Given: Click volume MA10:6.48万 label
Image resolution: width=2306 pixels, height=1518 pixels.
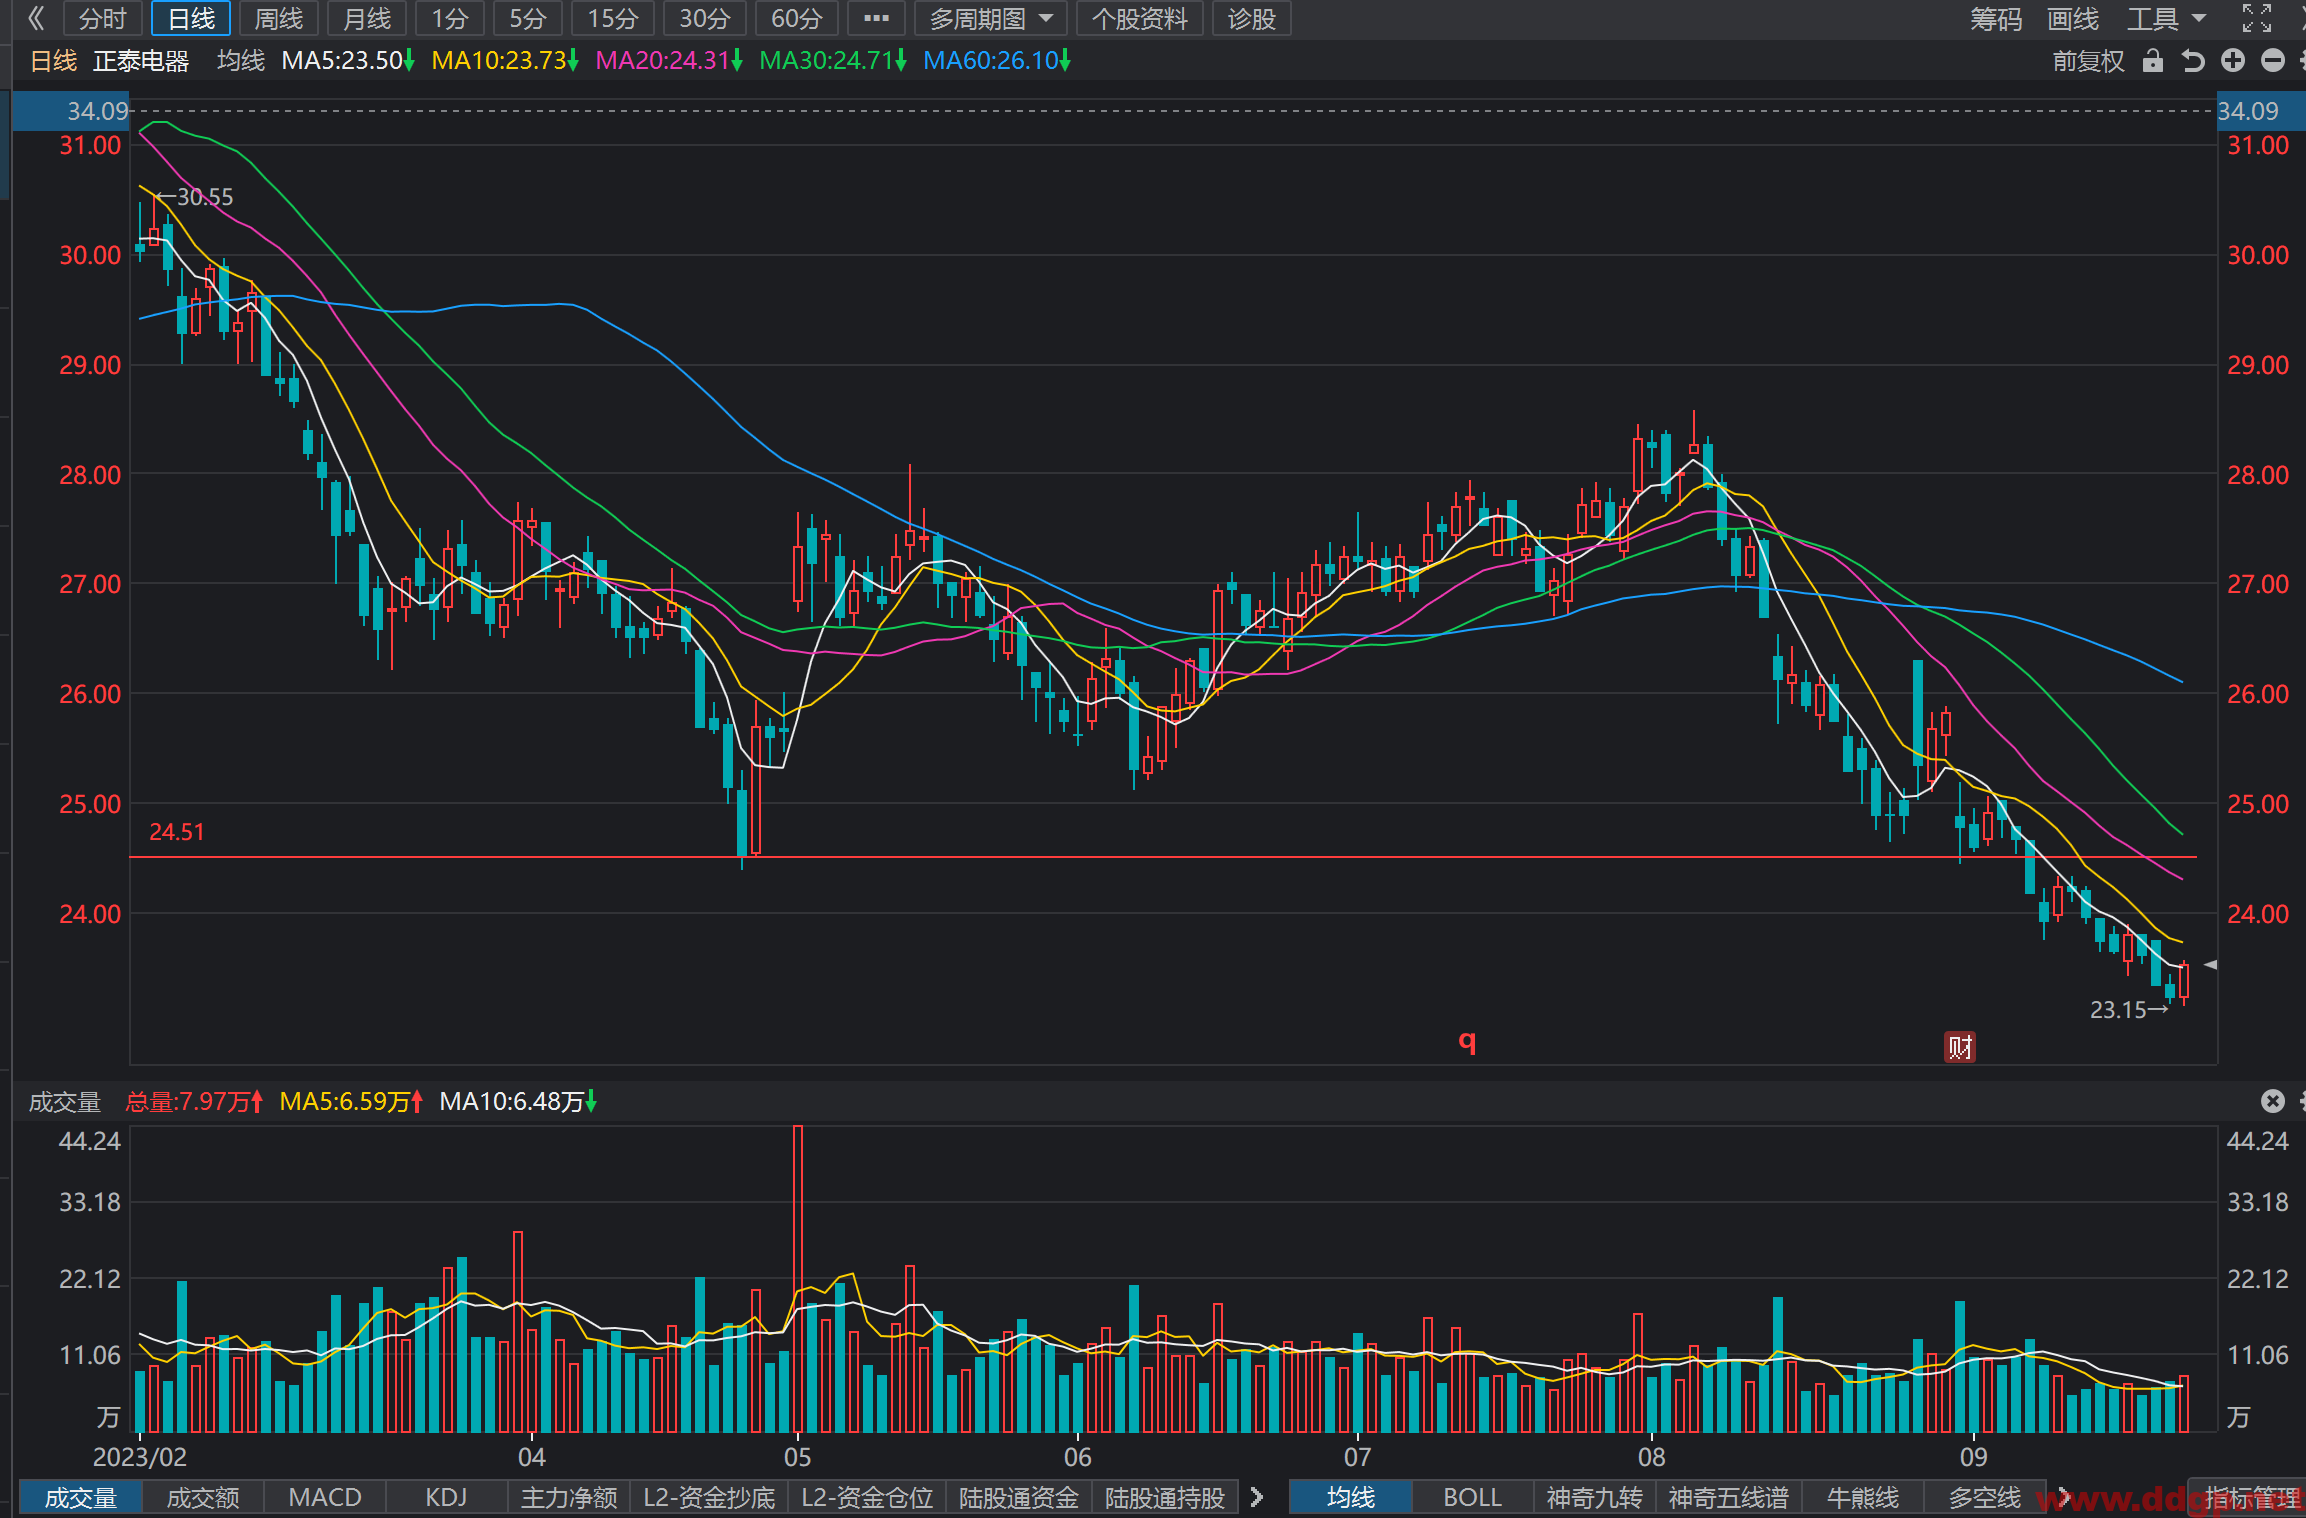Looking at the screenshot, I should click(518, 1101).
